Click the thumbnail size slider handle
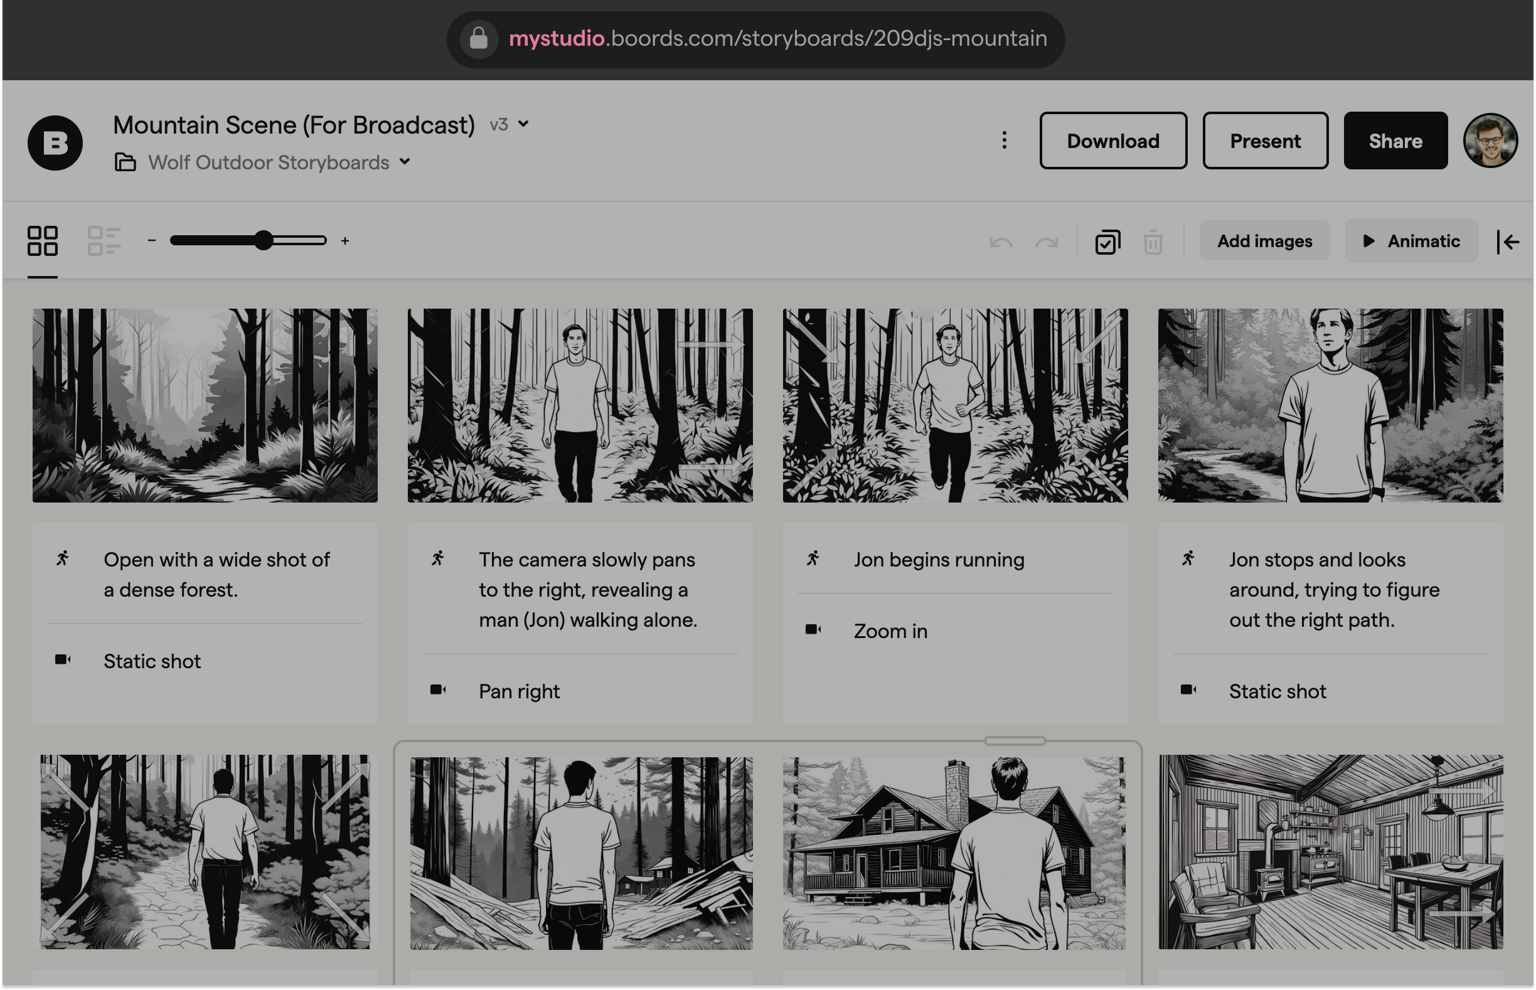 tap(263, 241)
